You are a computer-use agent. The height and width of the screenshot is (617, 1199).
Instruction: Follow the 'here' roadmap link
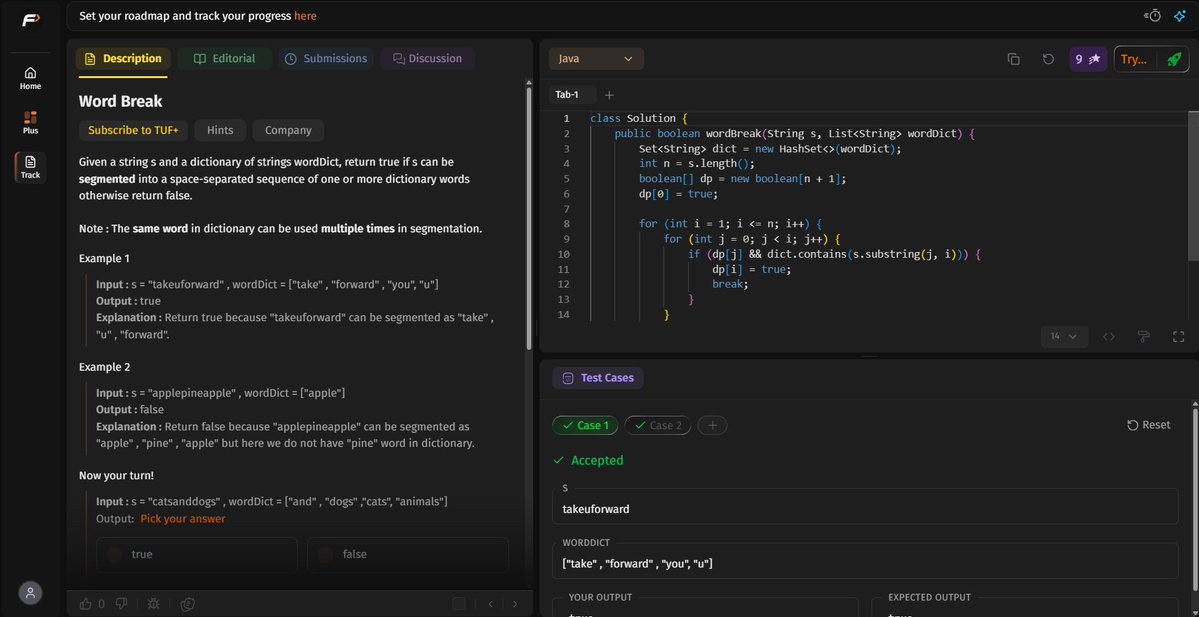pyautogui.click(x=305, y=15)
